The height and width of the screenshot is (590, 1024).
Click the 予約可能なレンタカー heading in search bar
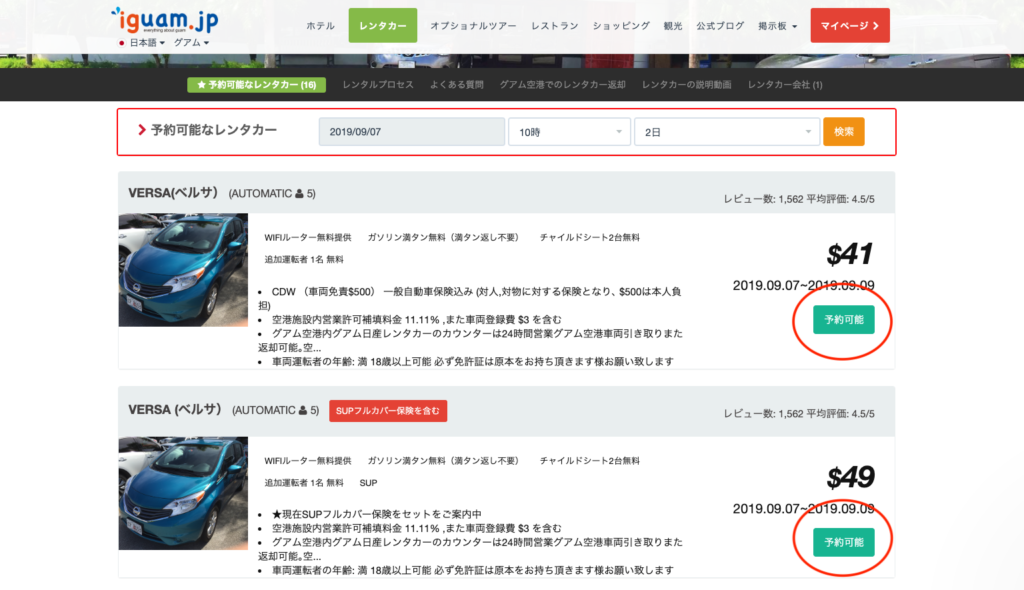coord(214,130)
